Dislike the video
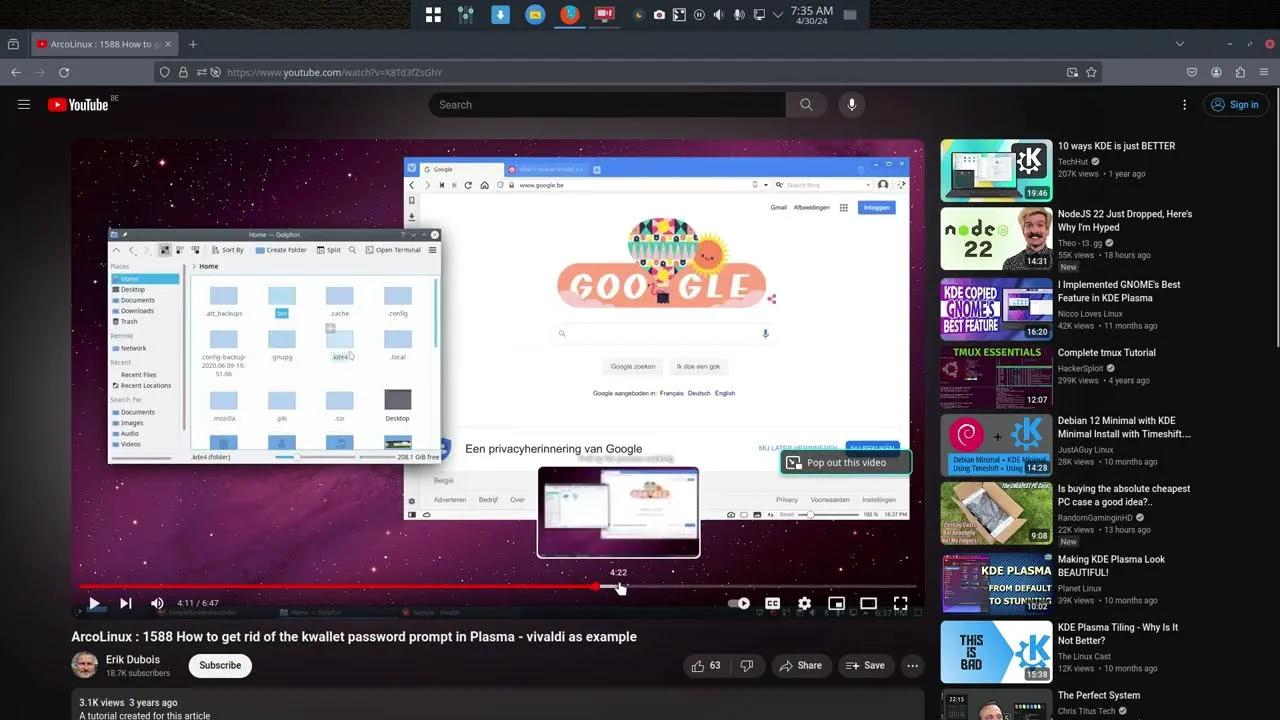The image size is (1280, 720). [746, 665]
